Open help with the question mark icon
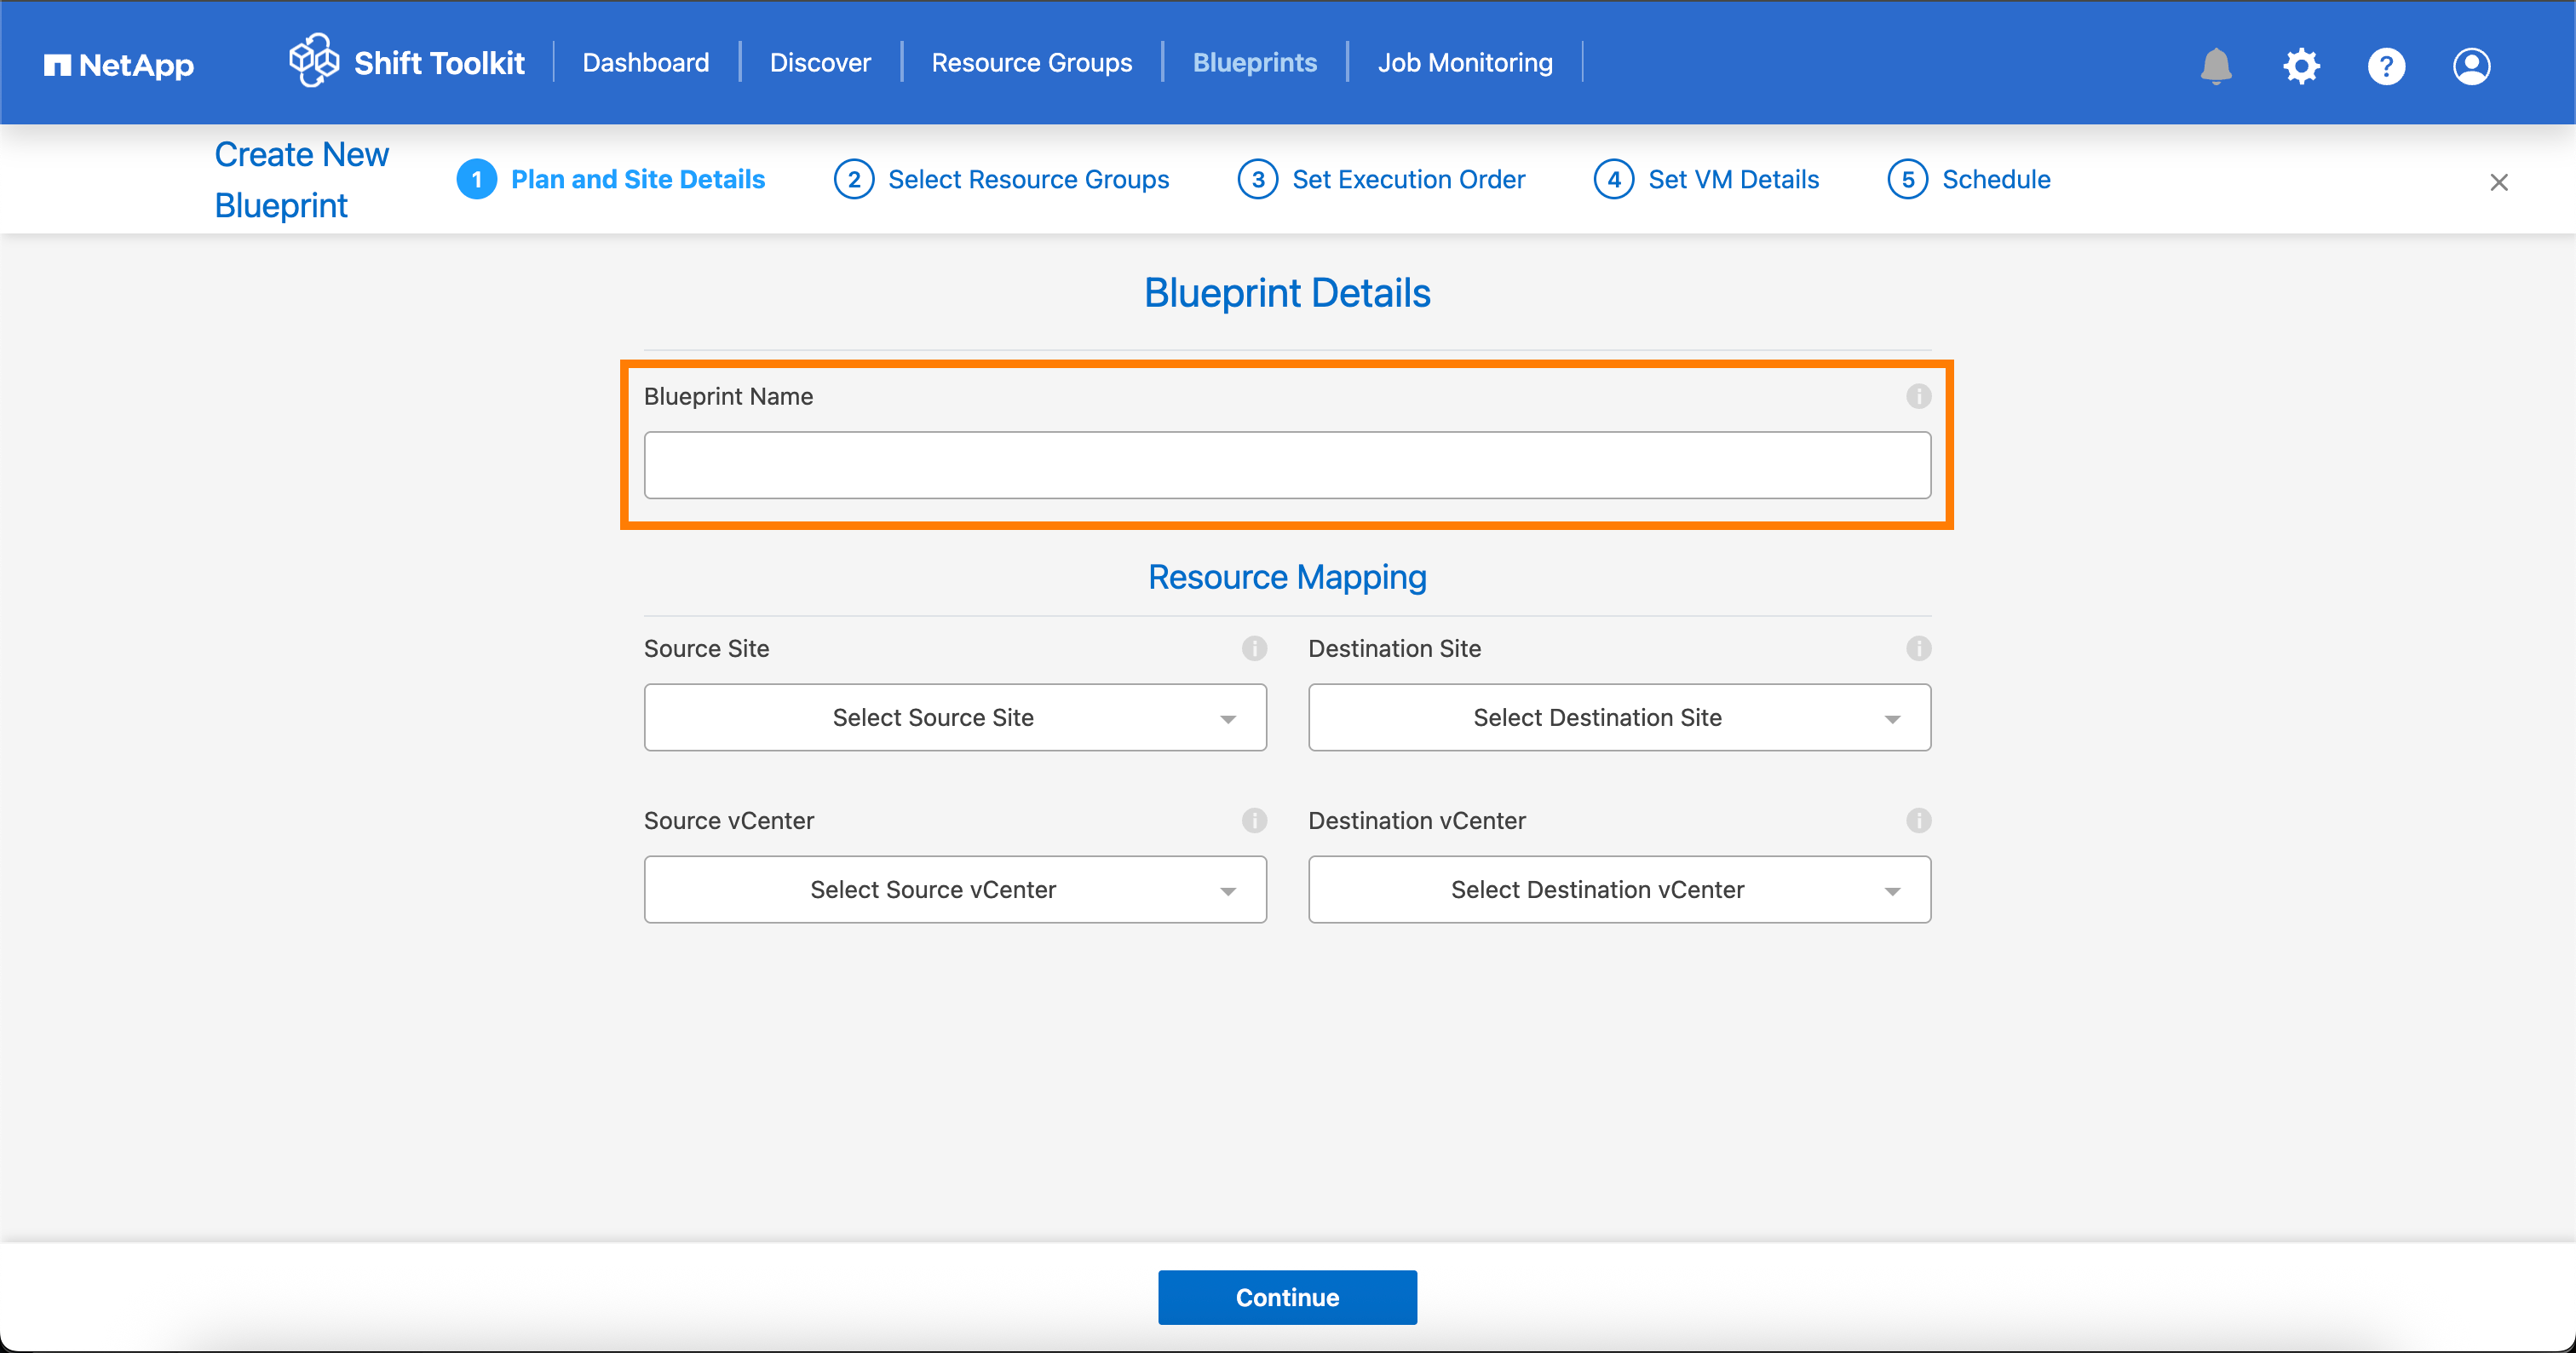This screenshot has width=2576, height=1353. pyautogui.click(x=2386, y=66)
